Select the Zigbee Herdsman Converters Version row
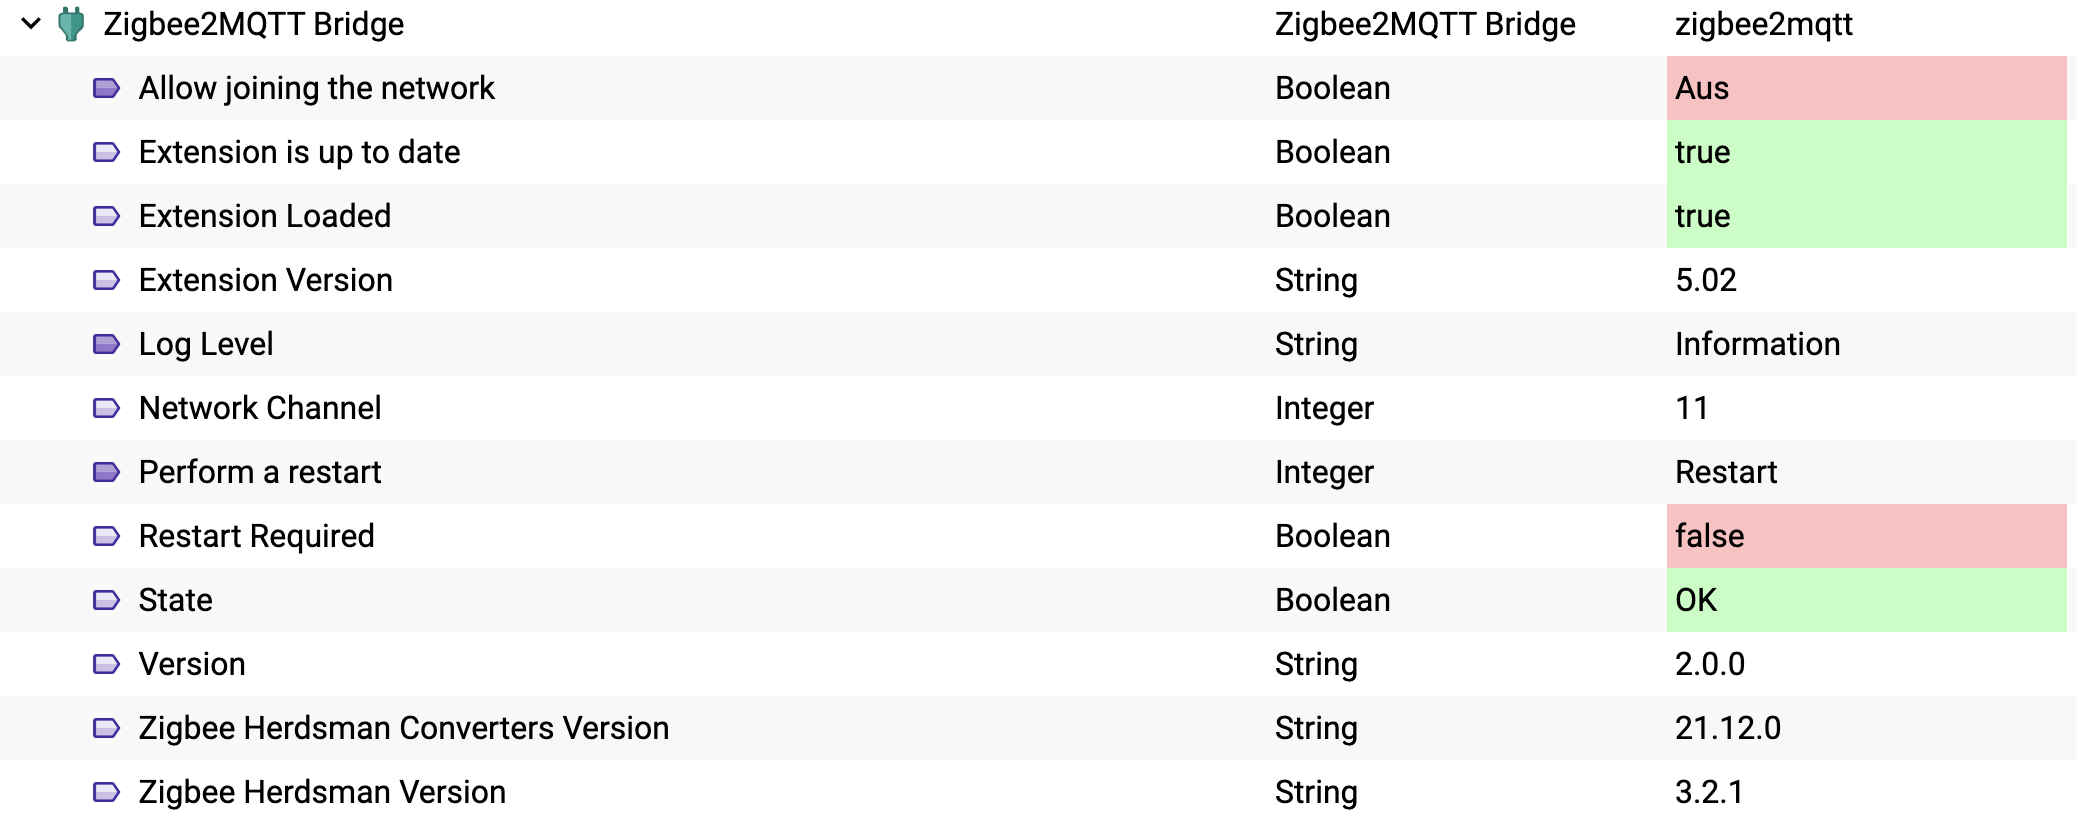This screenshot has height=824, width=2076. (x=1038, y=728)
